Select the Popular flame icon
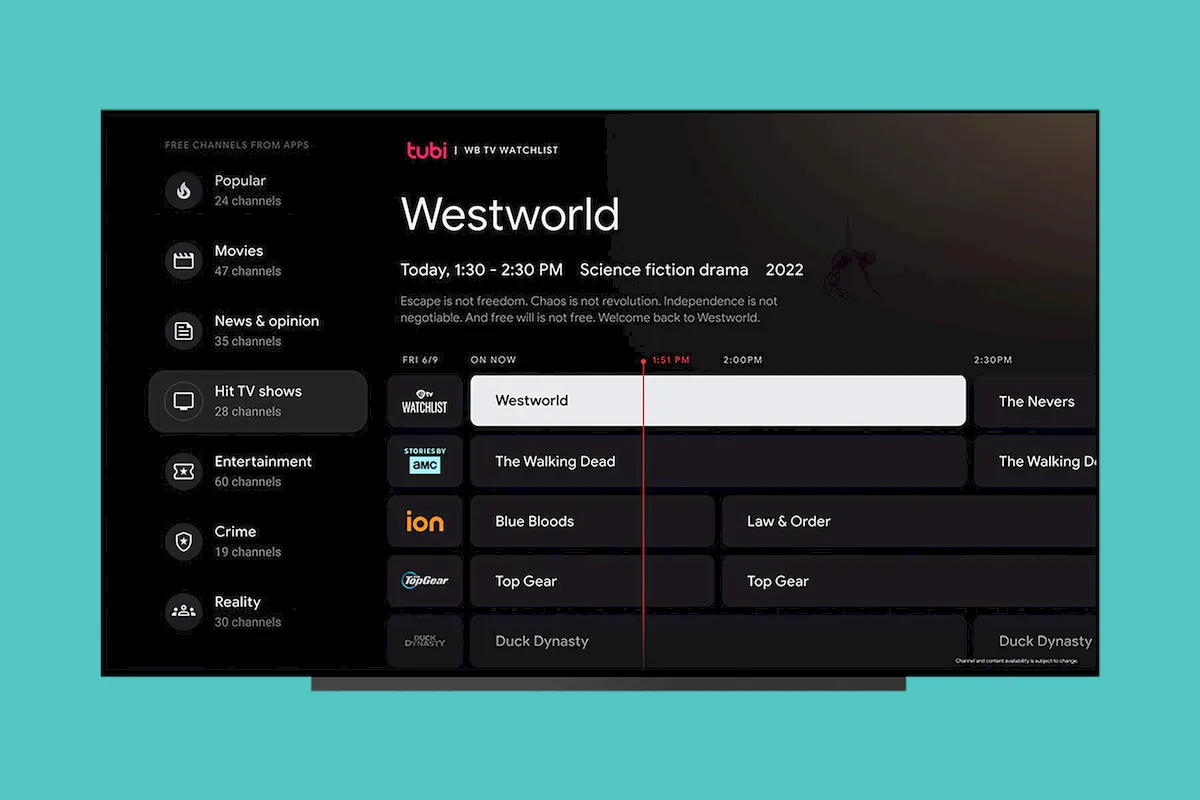 pos(184,190)
